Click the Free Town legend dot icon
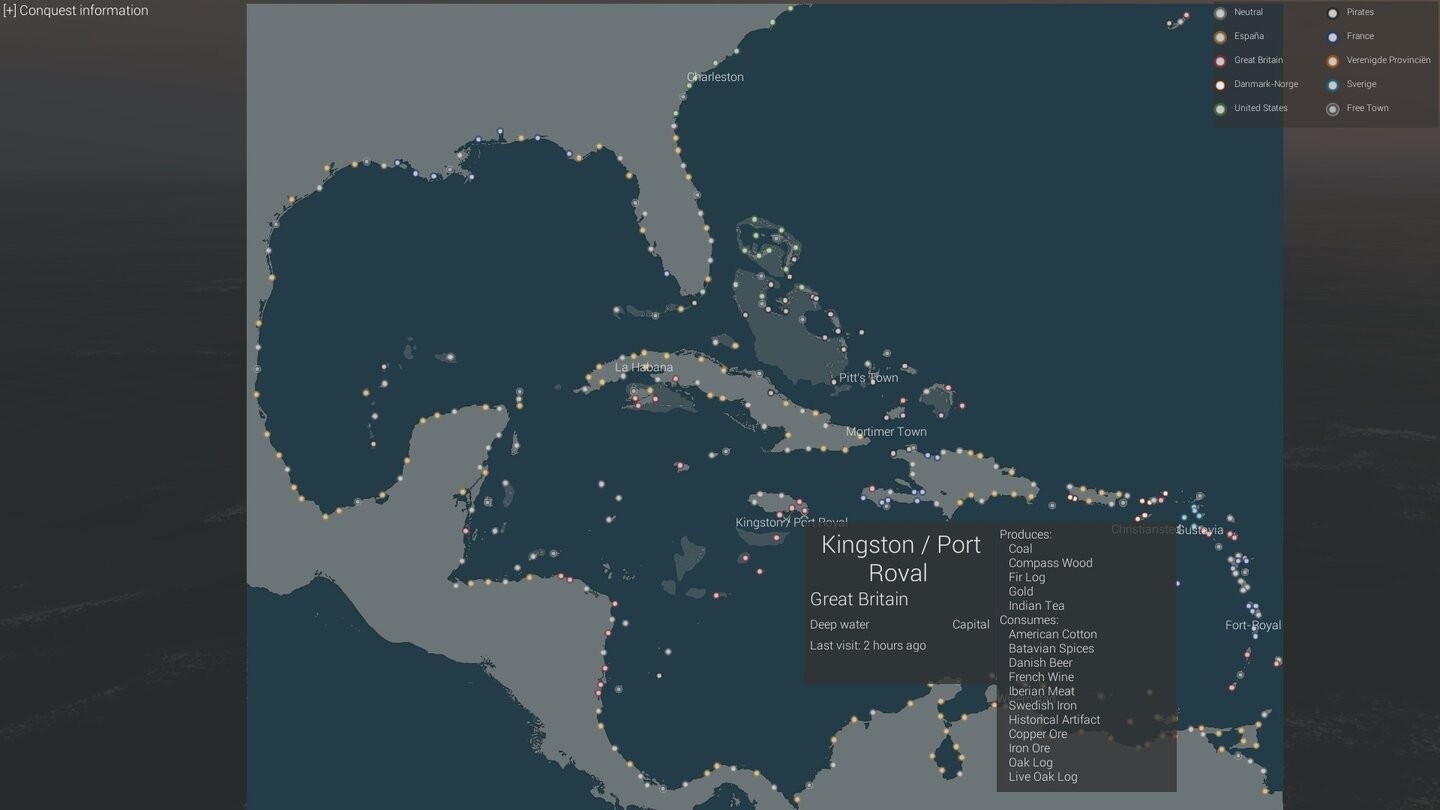The width and height of the screenshot is (1440, 810). pos(1332,109)
